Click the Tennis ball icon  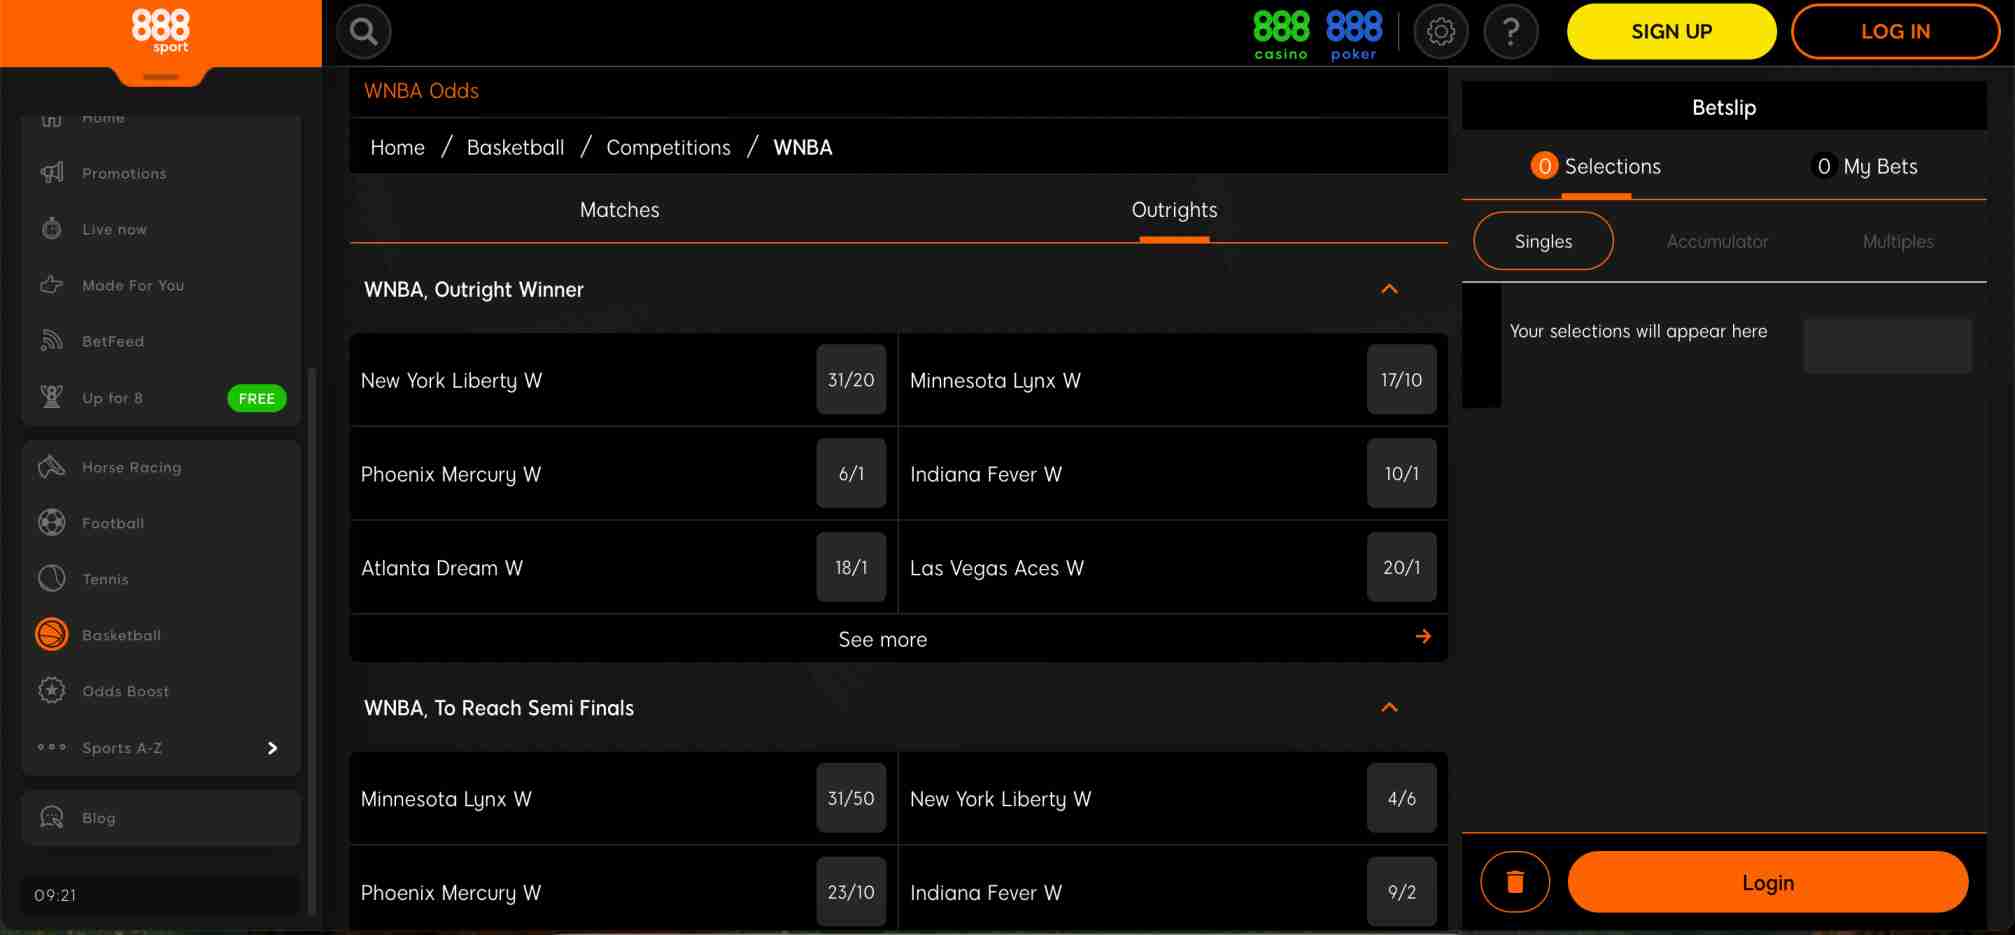pos(52,579)
